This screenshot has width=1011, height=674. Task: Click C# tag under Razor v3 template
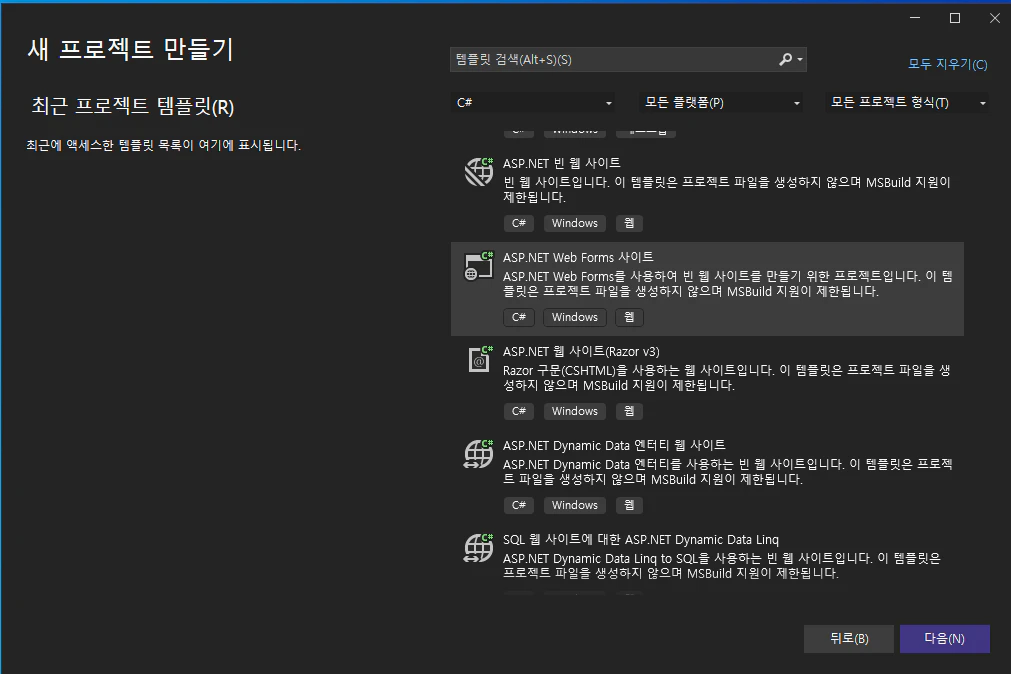519,411
